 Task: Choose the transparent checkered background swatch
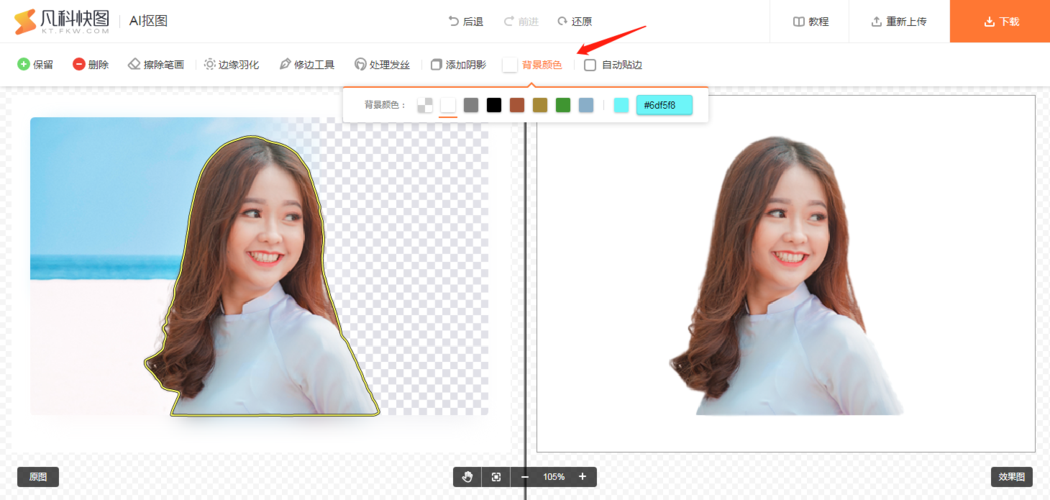tap(425, 105)
